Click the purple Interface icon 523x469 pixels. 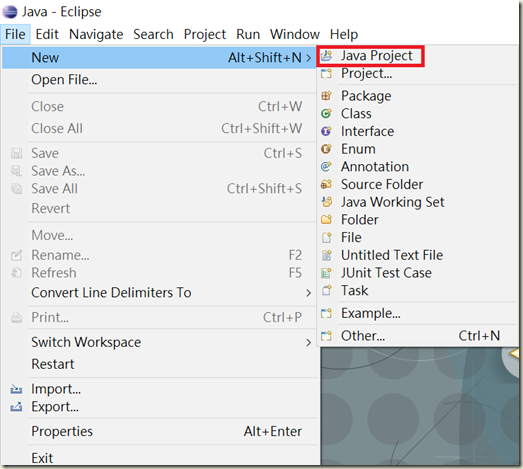tap(327, 131)
